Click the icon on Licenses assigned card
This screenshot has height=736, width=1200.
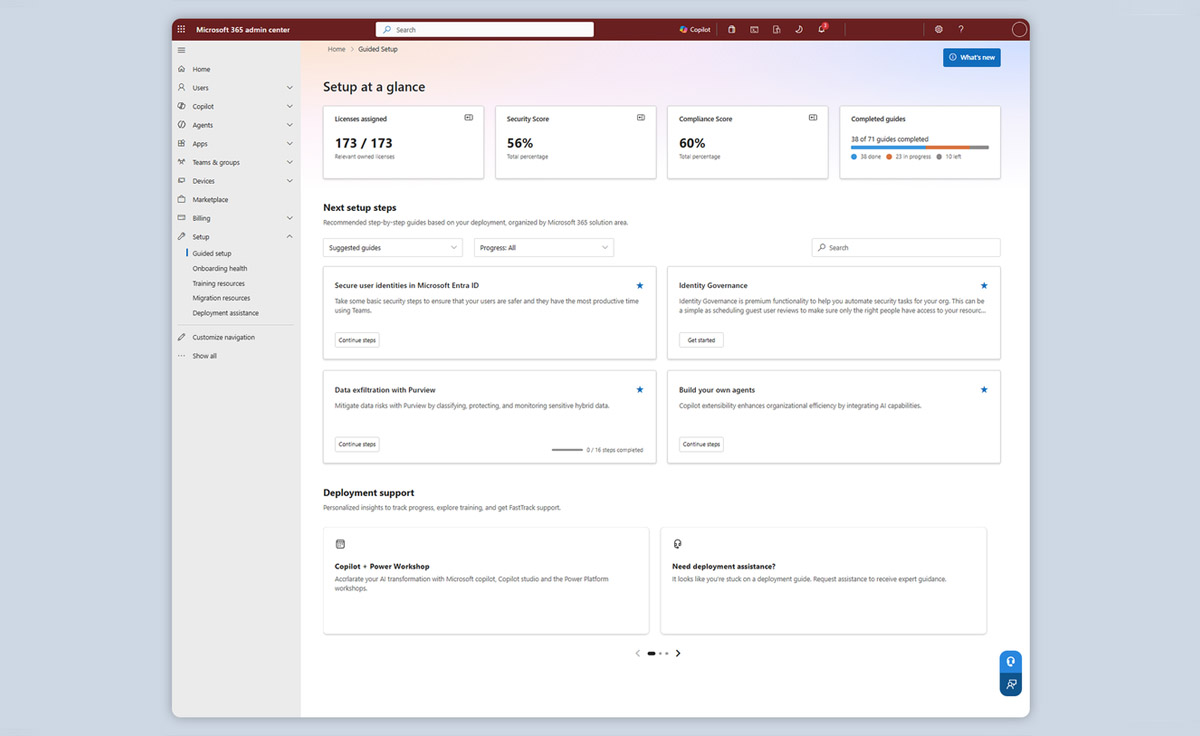[x=468, y=118]
